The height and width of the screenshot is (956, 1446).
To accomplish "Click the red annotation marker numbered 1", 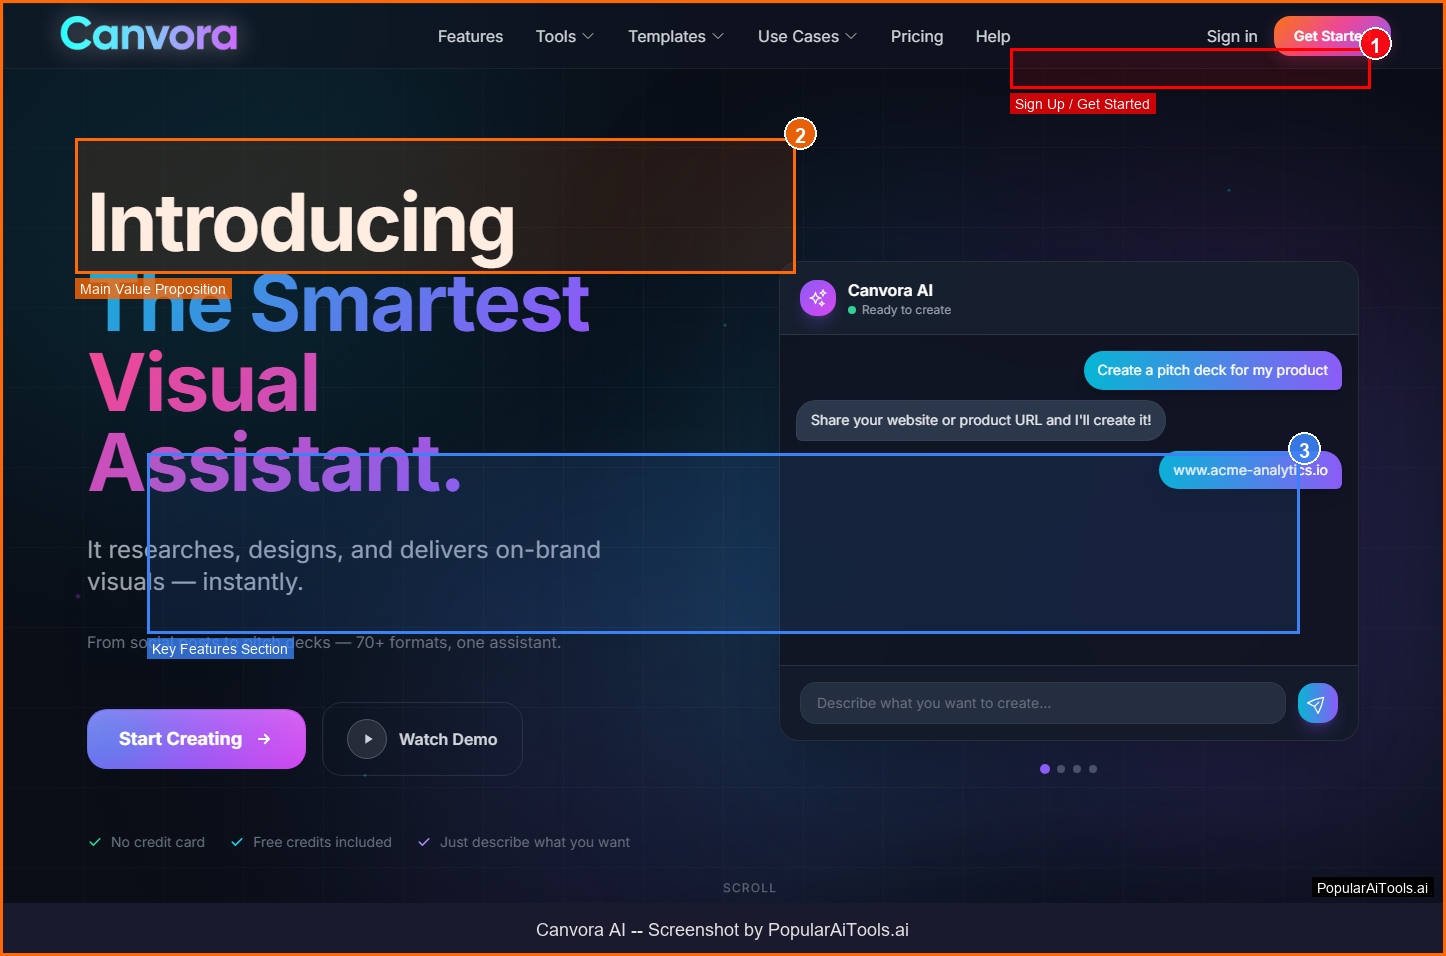I will 1375,45.
